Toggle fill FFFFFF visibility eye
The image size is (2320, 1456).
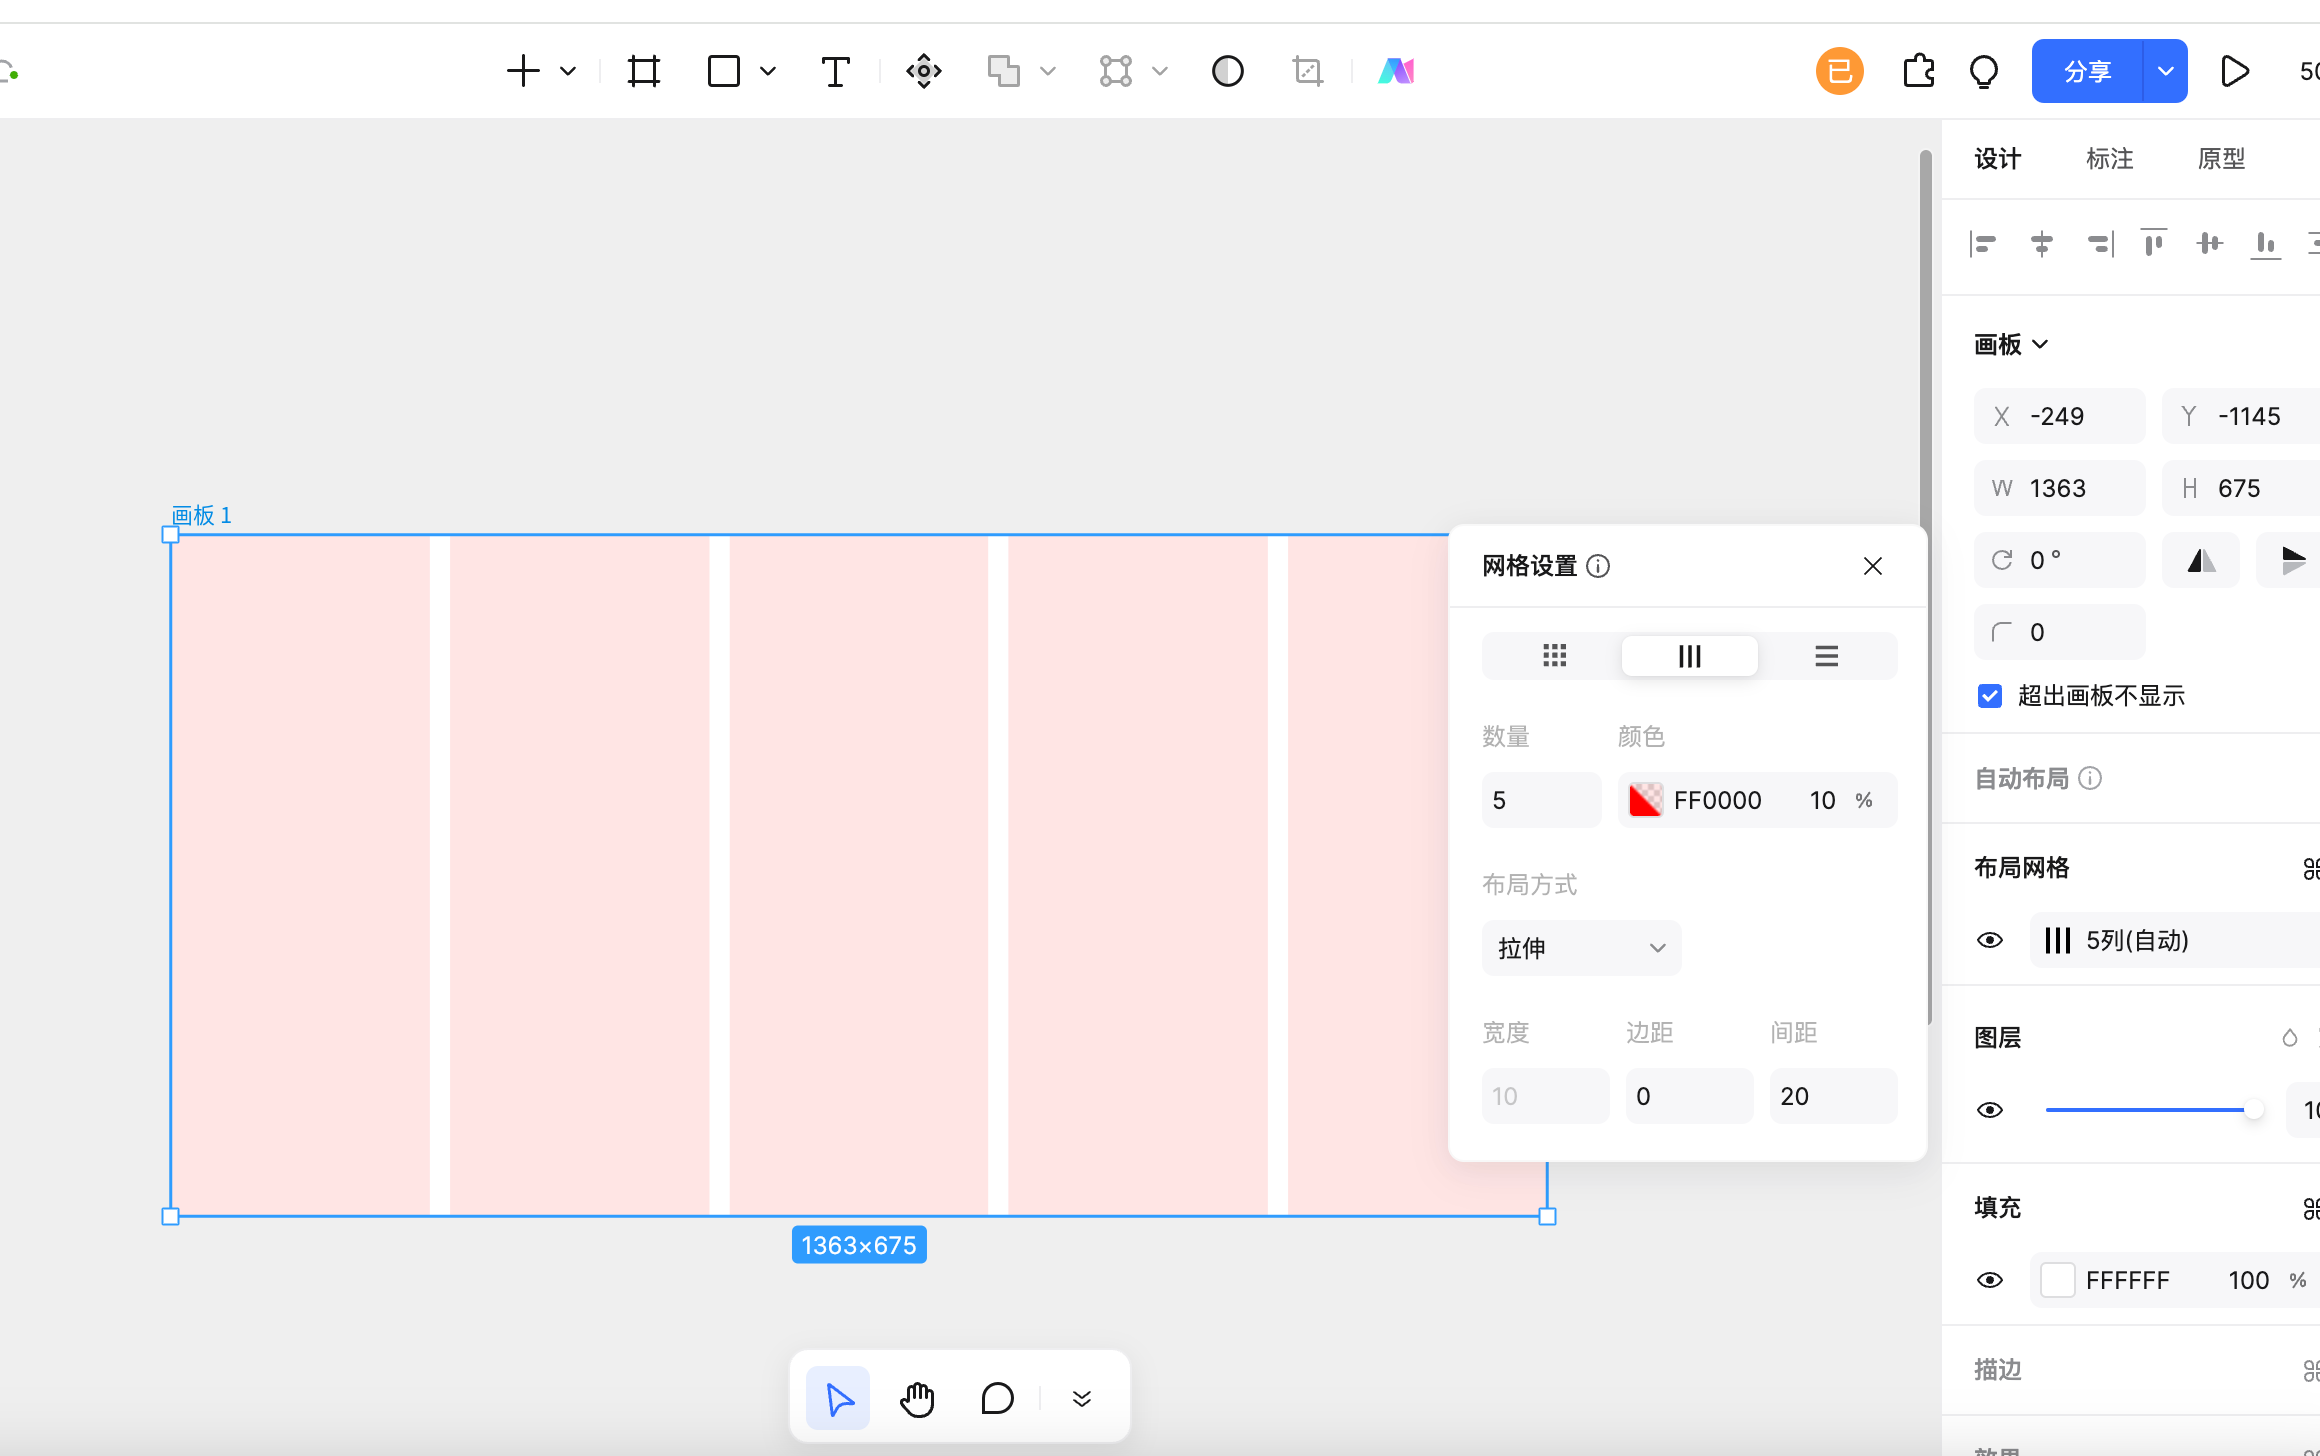[x=1990, y=1280]
